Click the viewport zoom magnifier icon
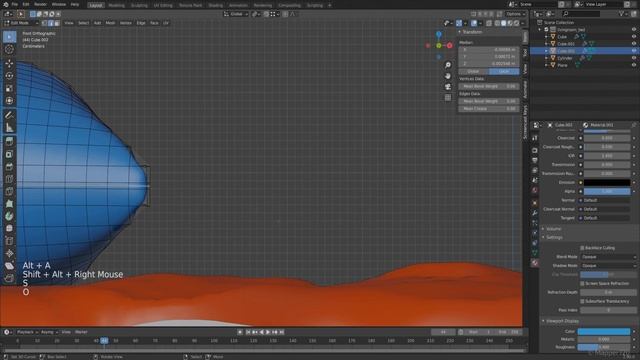The width and height of the screenshot is (640, 360). 448,65
